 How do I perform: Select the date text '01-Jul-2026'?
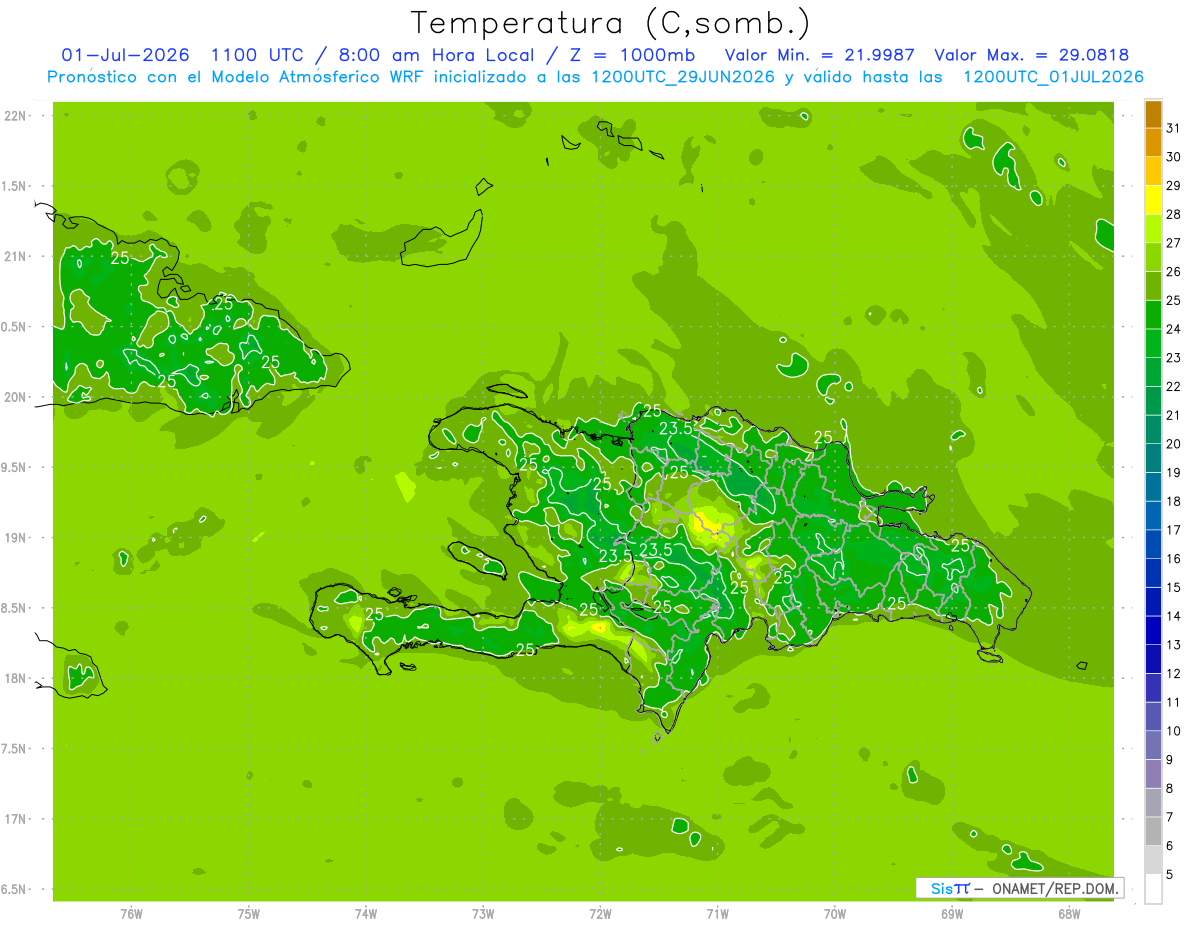125,55
